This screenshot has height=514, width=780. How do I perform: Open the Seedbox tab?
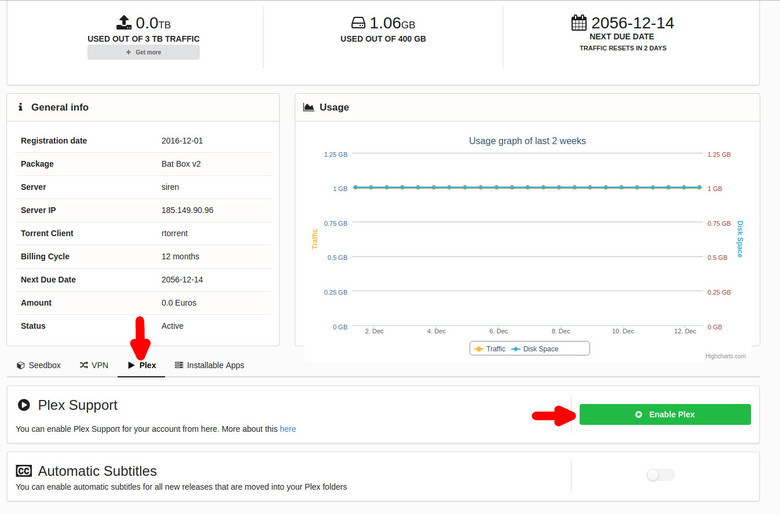pos(39,365)
